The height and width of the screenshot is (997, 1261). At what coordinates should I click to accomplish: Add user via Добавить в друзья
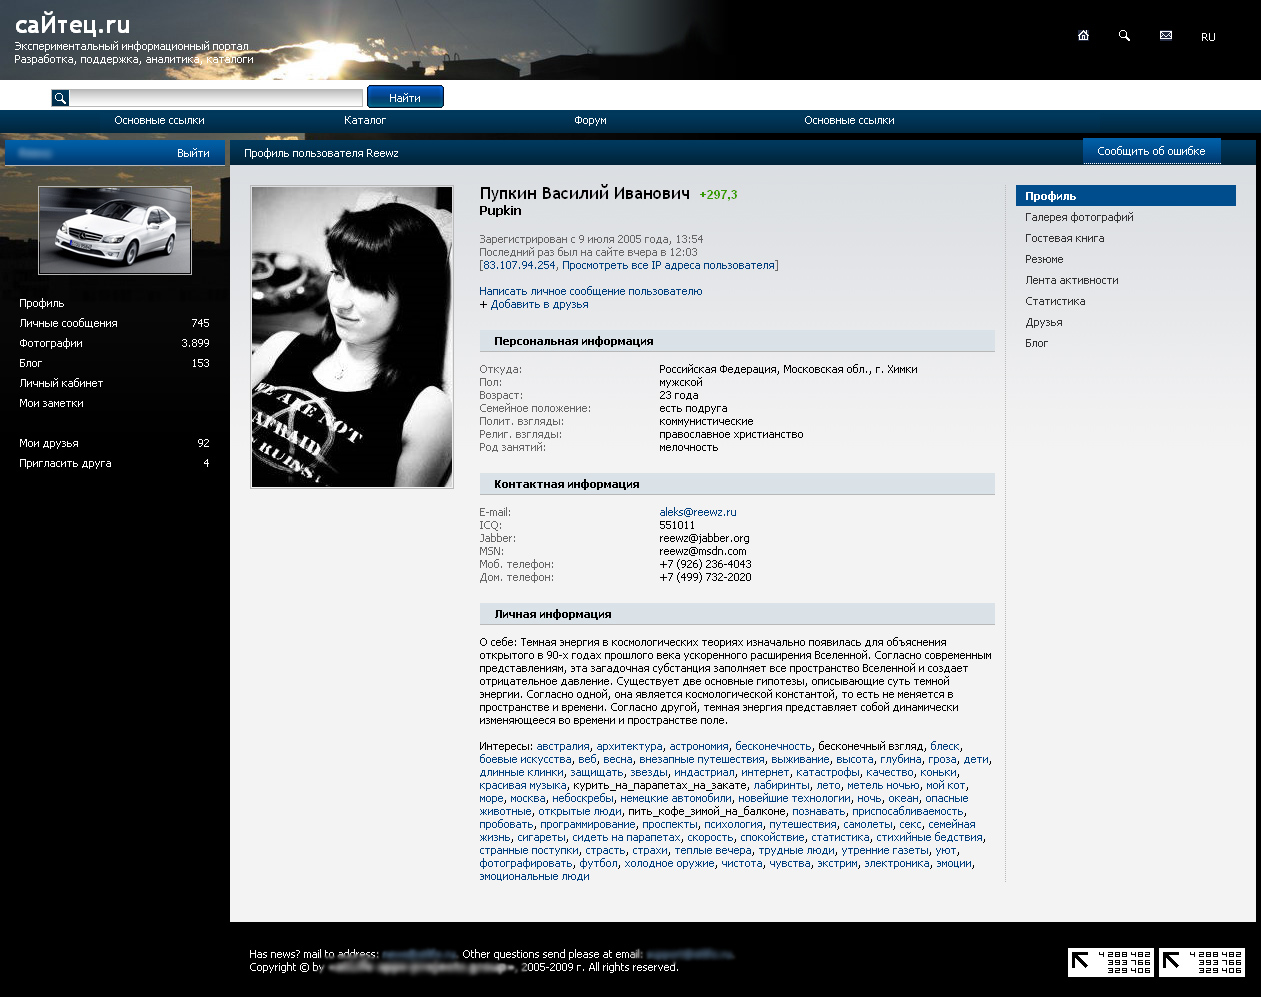(539, 304)
